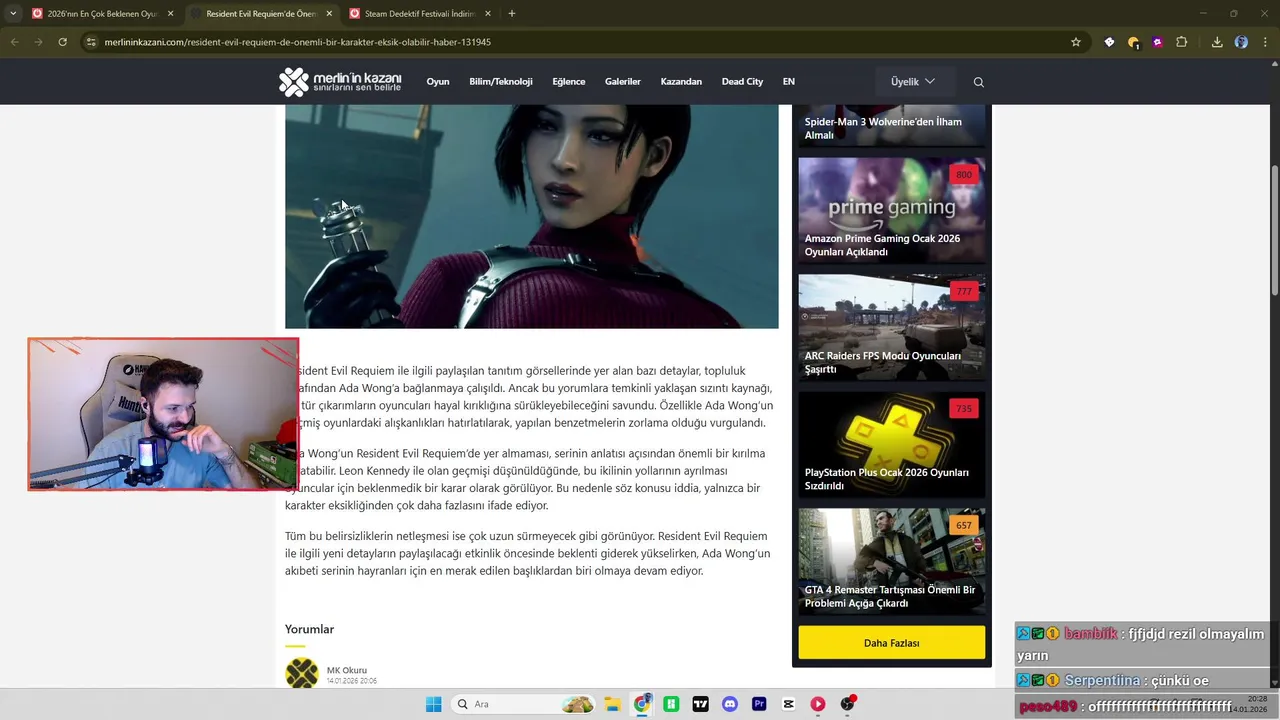Switch to the 2026'nın En Çok Beklenen tab
Viewport: 1280px width, 720px height.
tap(103, 14)
